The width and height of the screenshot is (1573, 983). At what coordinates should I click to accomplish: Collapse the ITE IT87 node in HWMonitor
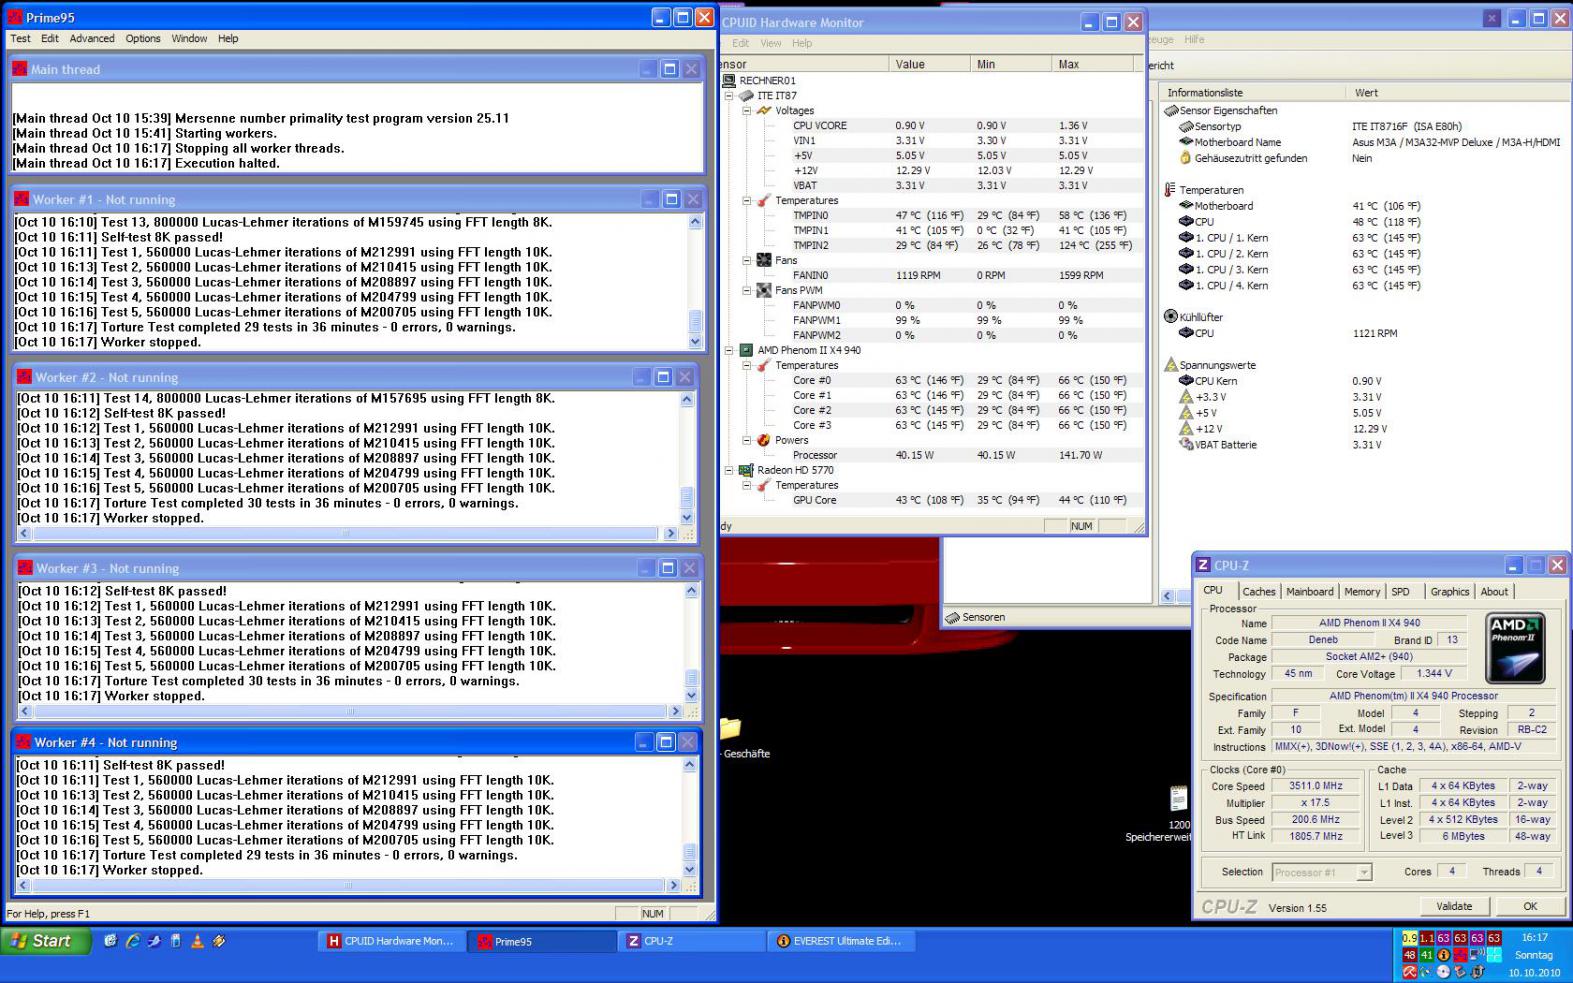[x=729, y=96]
